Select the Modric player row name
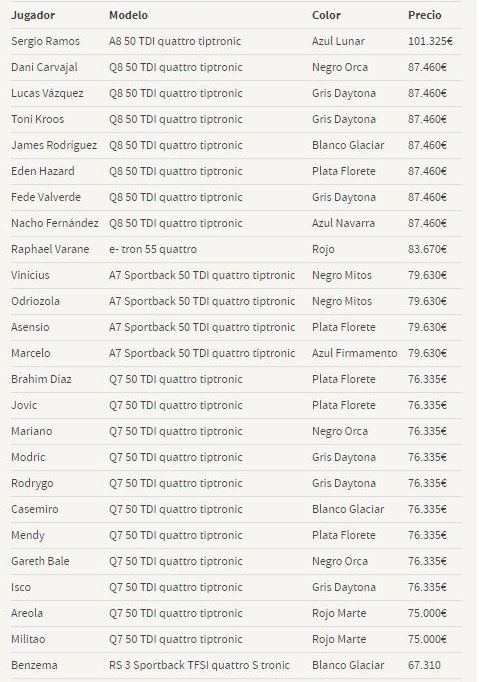 (x=28, y=457)
